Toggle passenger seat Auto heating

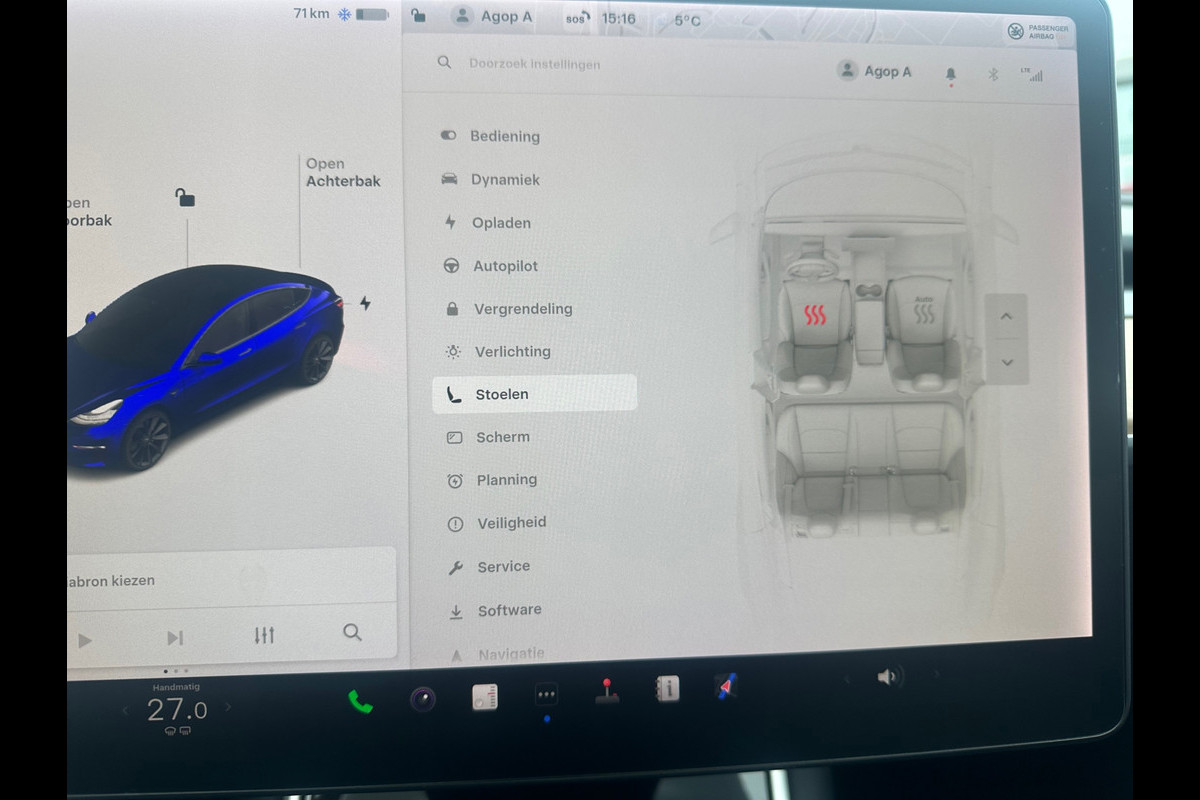click(923, 313)
